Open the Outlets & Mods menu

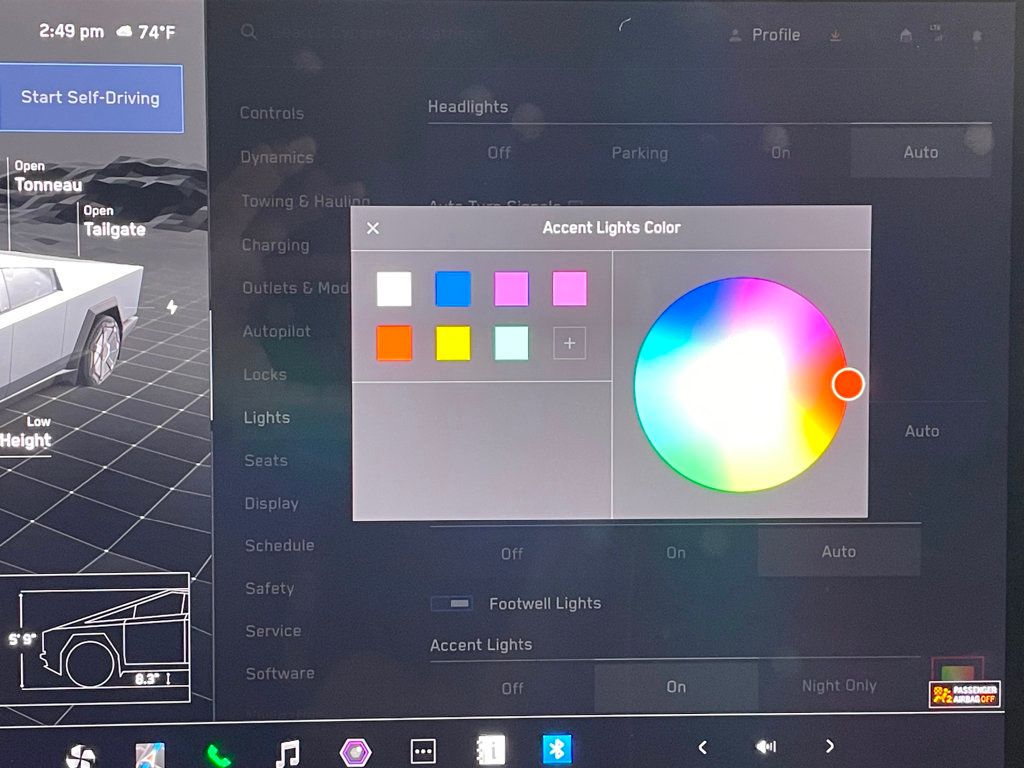[x=296, y=288]
